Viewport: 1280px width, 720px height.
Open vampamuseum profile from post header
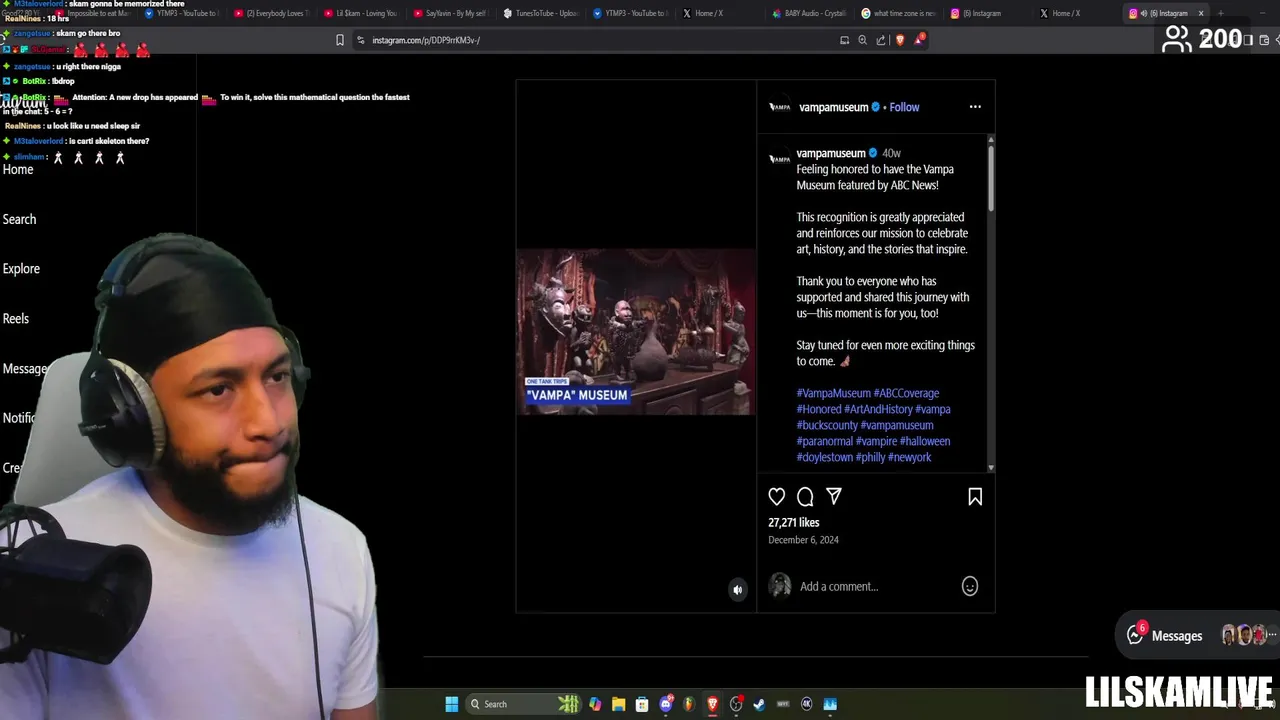833,107
